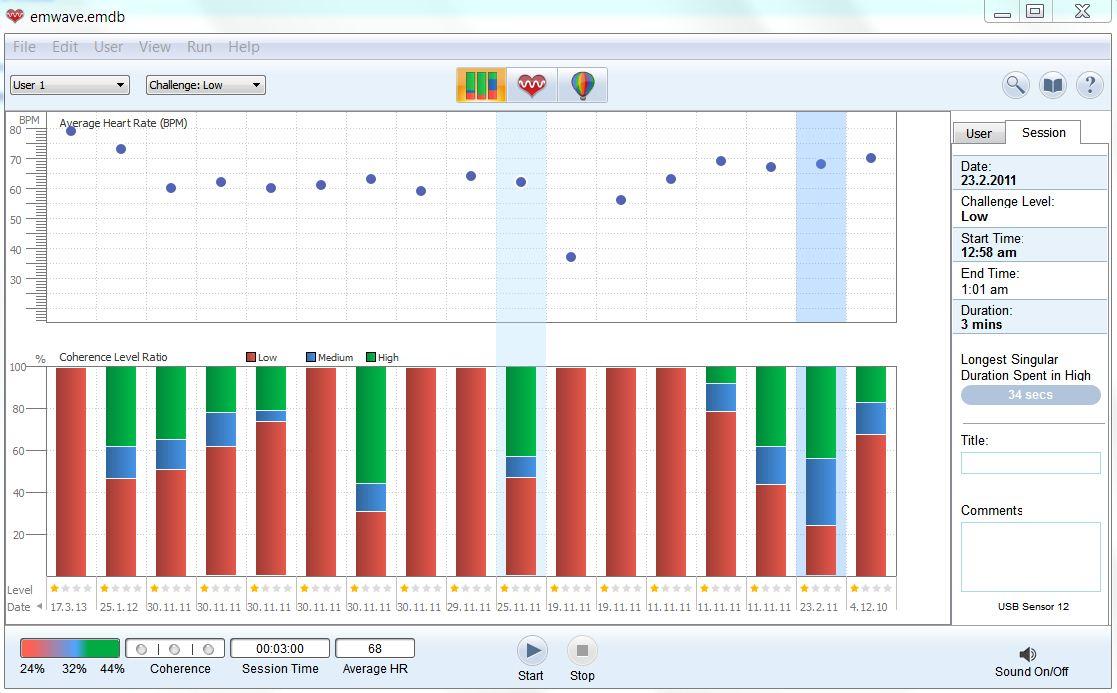Select the 23.2.11 session bar

click(x=821, y=471)
